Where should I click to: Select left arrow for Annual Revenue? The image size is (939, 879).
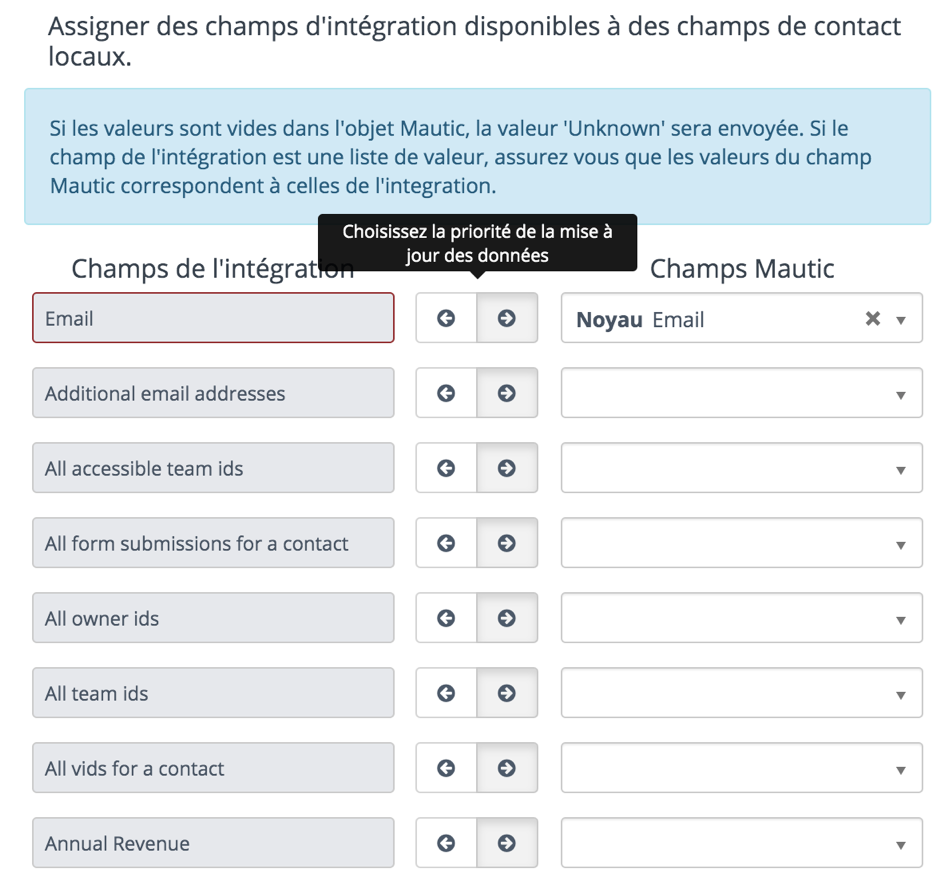[x=446, y=843]
